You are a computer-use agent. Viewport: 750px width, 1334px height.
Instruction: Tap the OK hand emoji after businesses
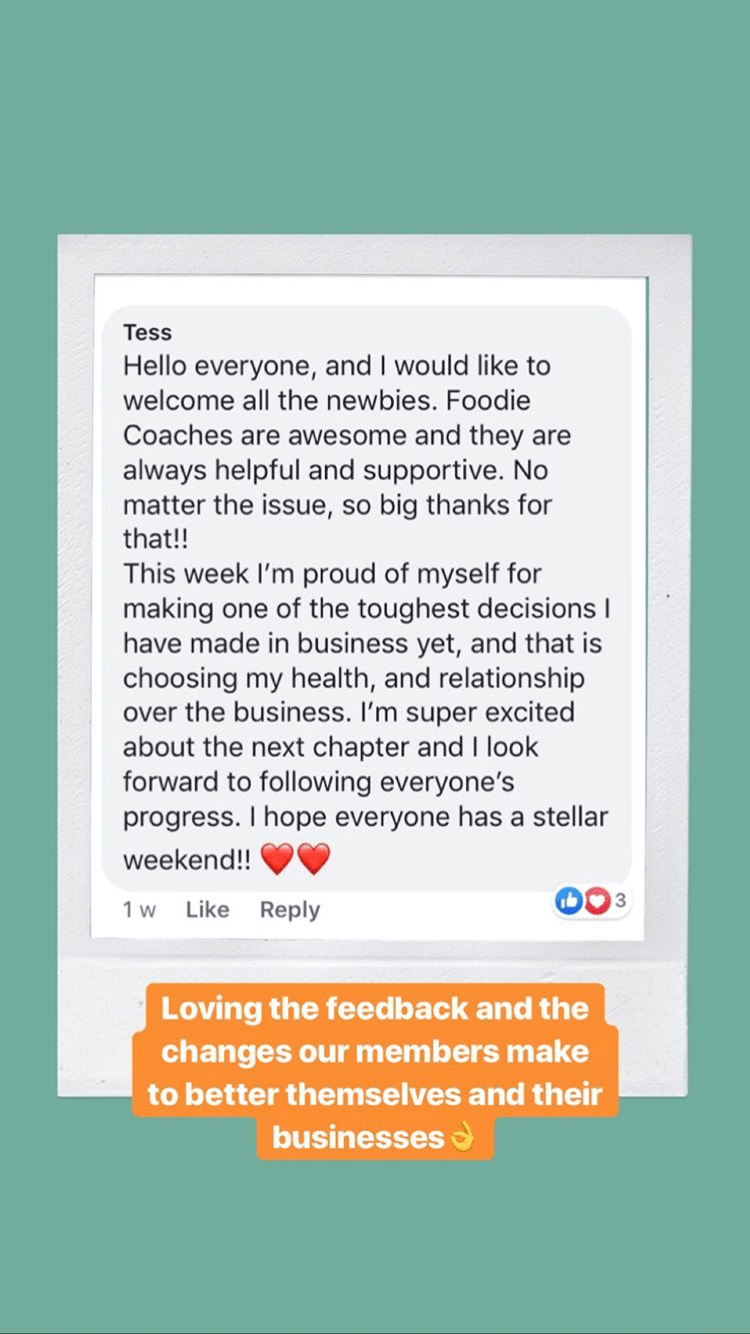point(461,1137)
